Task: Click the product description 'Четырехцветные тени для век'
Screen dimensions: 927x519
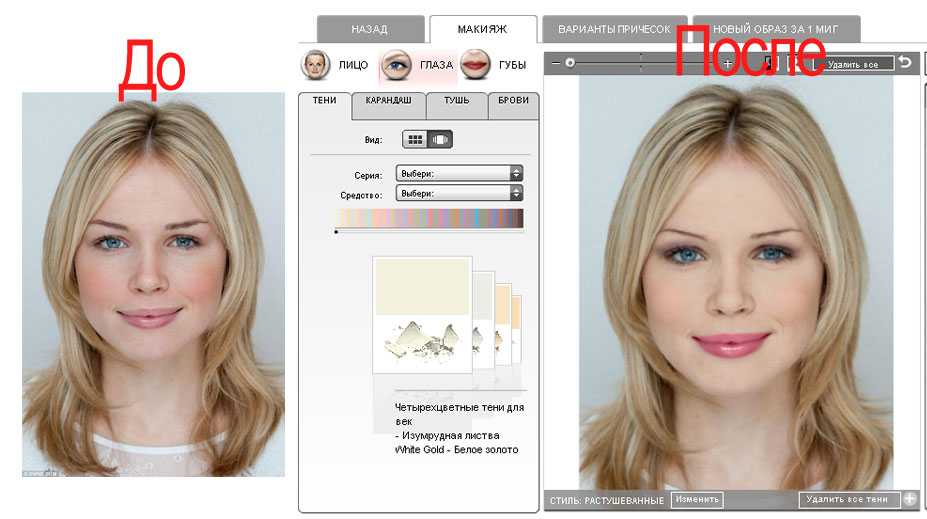Action: pos(459,414)
